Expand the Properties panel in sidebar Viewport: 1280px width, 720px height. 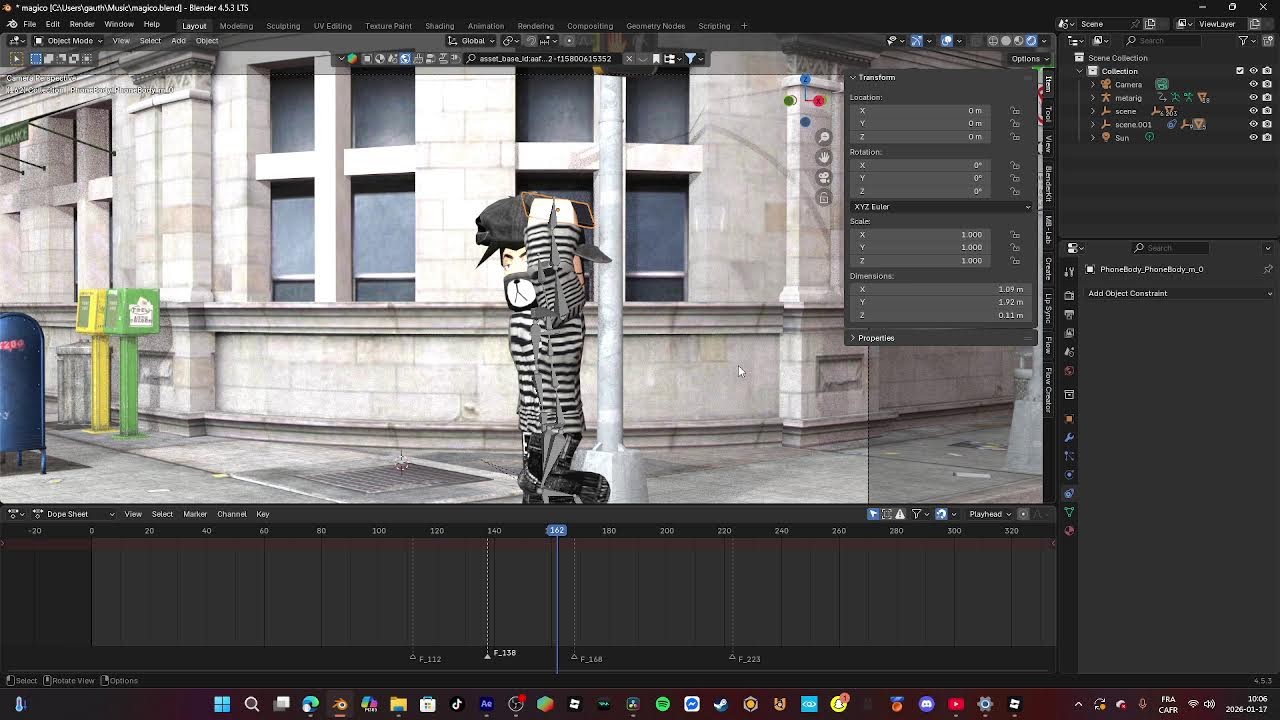[853, 338]
